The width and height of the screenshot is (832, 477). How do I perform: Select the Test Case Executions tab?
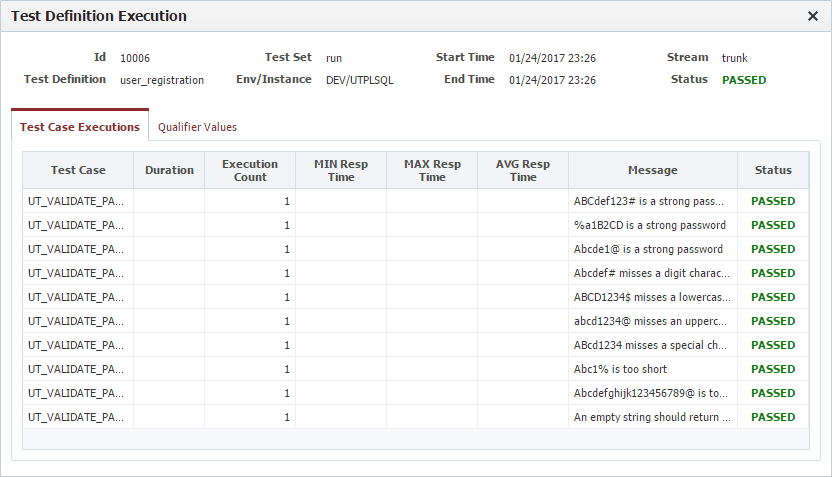click(x=80, y=127)
